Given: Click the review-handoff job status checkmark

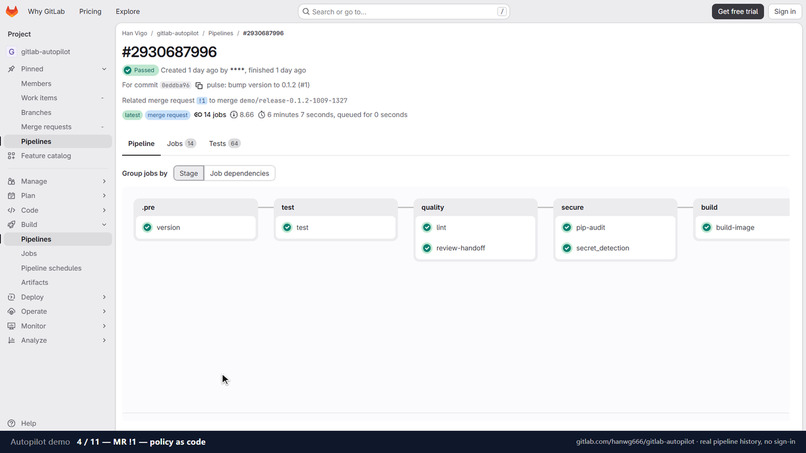Looking at the screenshot, I should 427,248.
